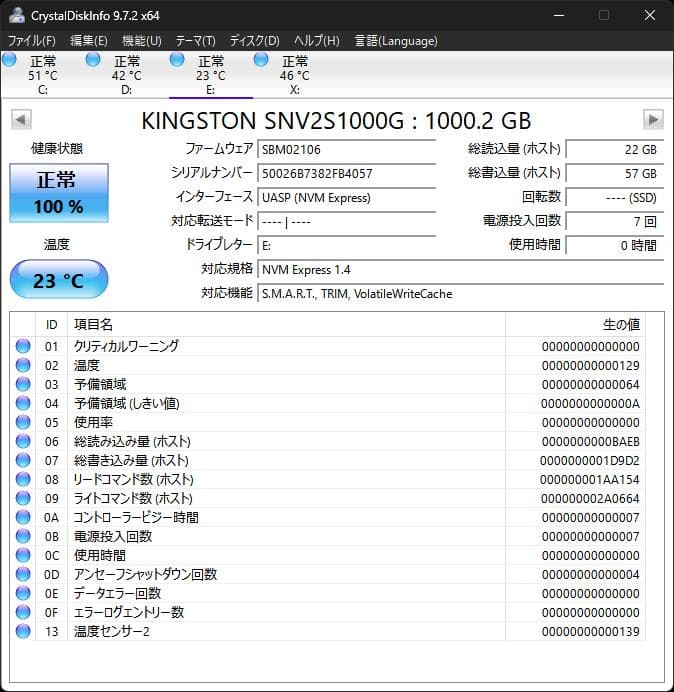Screen dimensions: 674x692
Task: Close the CrystalDiskInfo window
Action: click(x=650, y=15)
